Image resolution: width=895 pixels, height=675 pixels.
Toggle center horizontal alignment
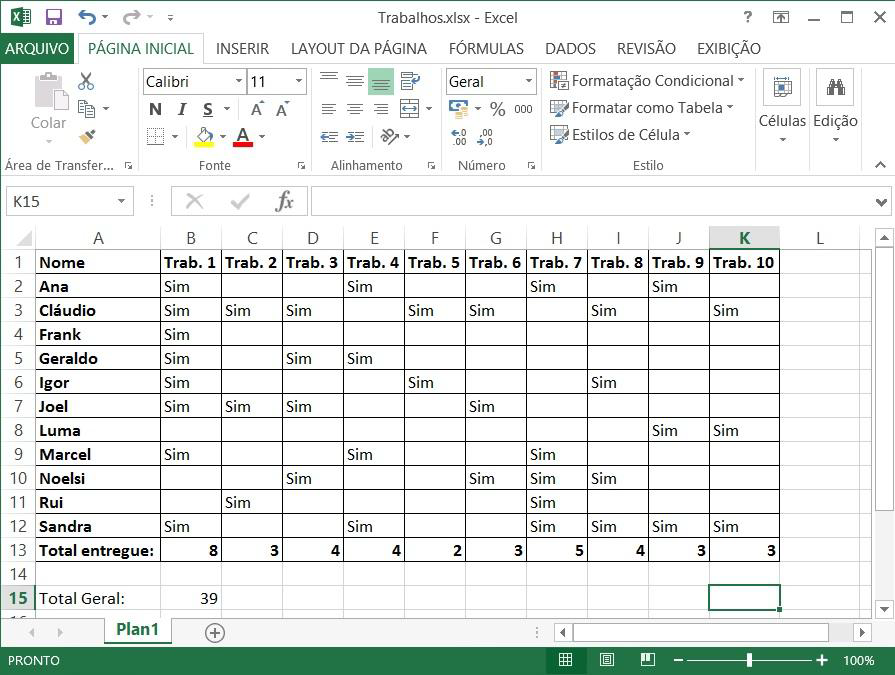354,109
